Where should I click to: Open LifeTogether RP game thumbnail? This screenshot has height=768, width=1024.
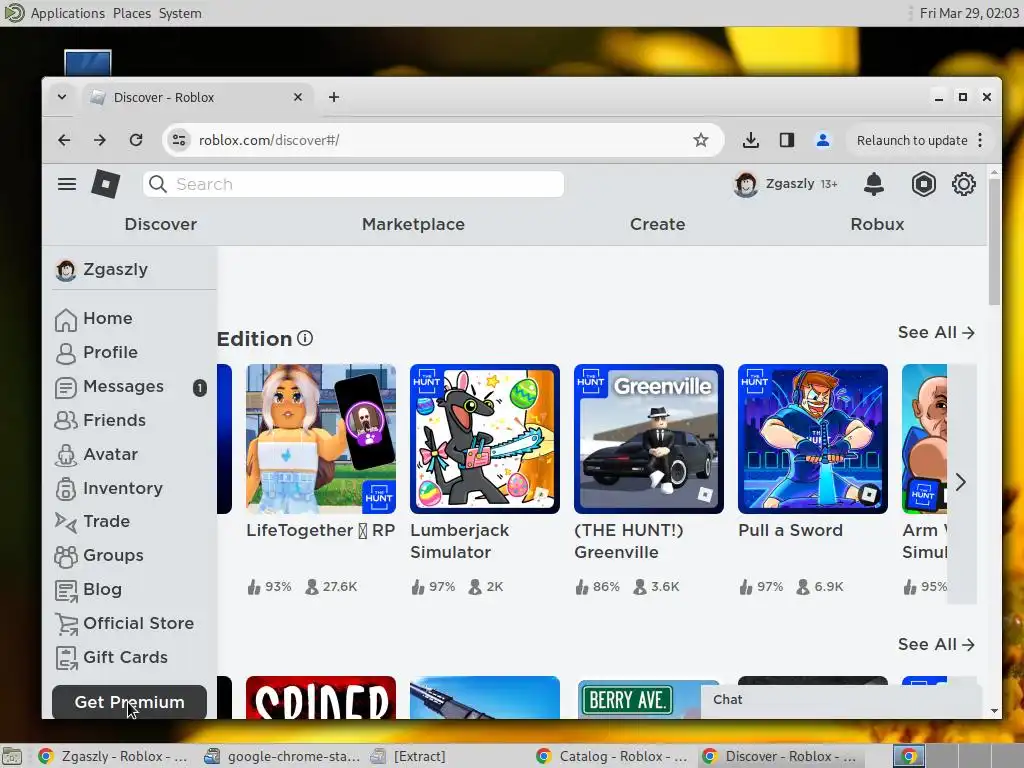[x=321, y=439]
